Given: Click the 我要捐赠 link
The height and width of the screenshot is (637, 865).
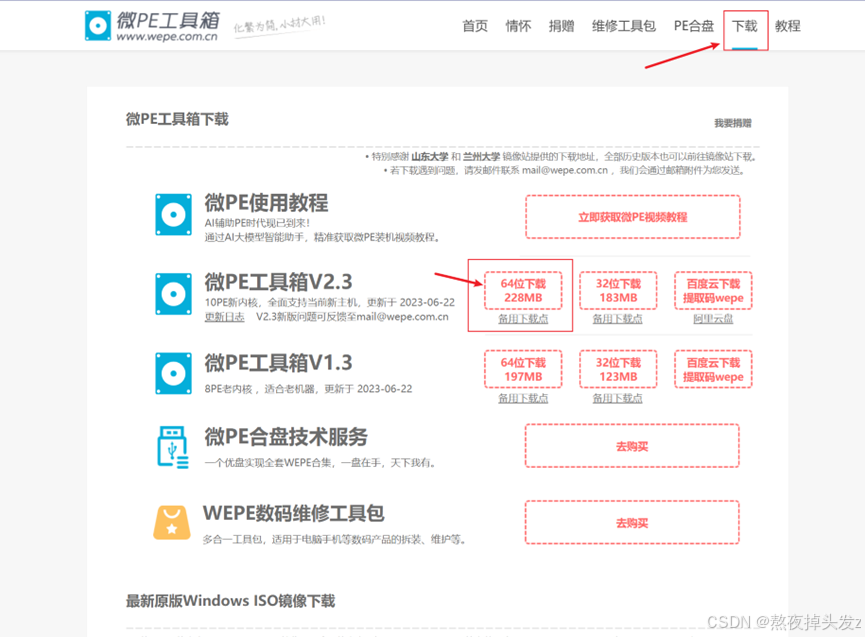Looking at the screenshot, I should click(x=733, y=123).
